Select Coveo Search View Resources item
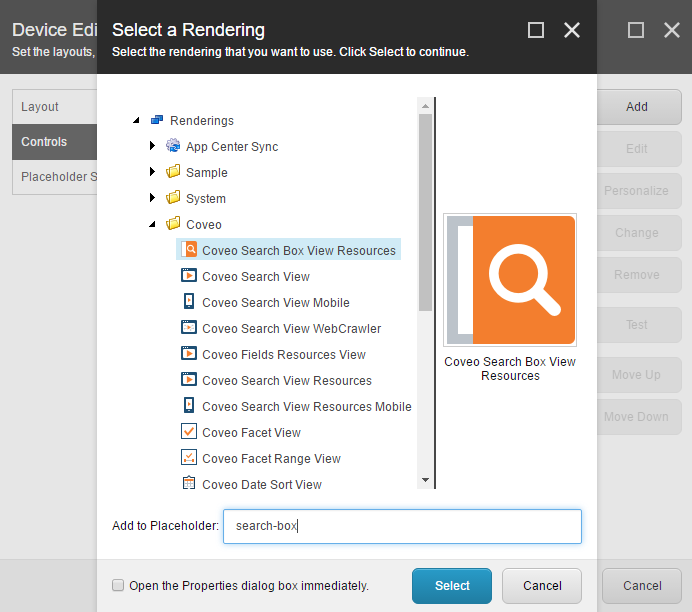This screenshot has width=692, height=612. [x=287, y=381]
